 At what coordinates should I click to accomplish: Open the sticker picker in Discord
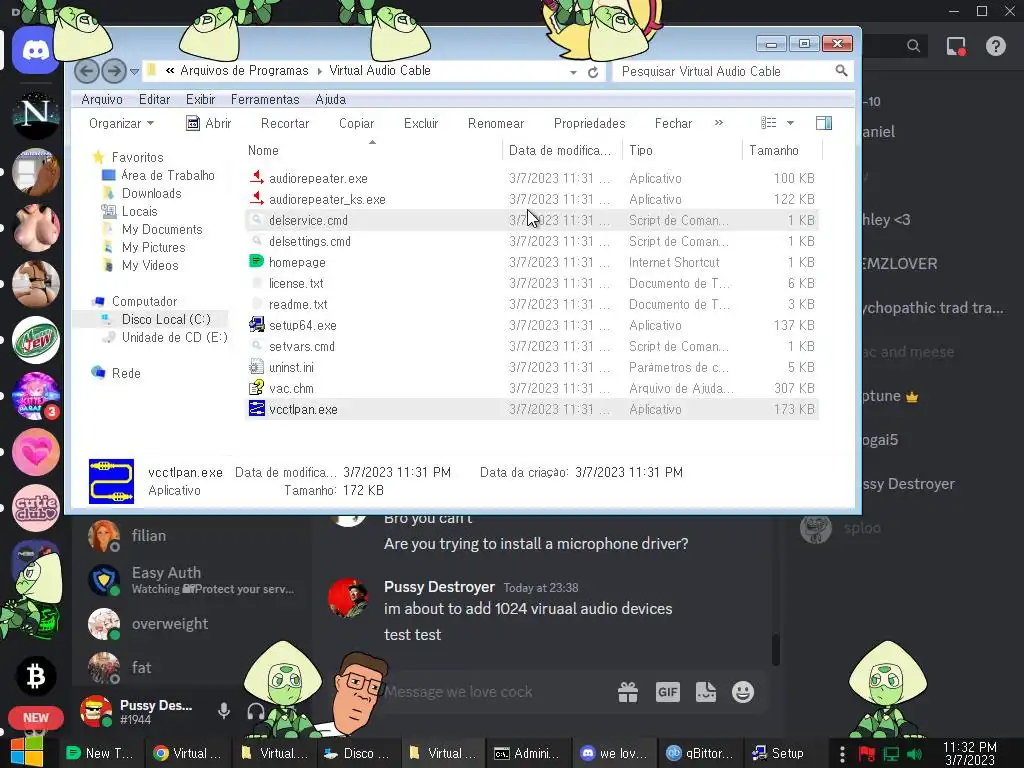[705, 692]
